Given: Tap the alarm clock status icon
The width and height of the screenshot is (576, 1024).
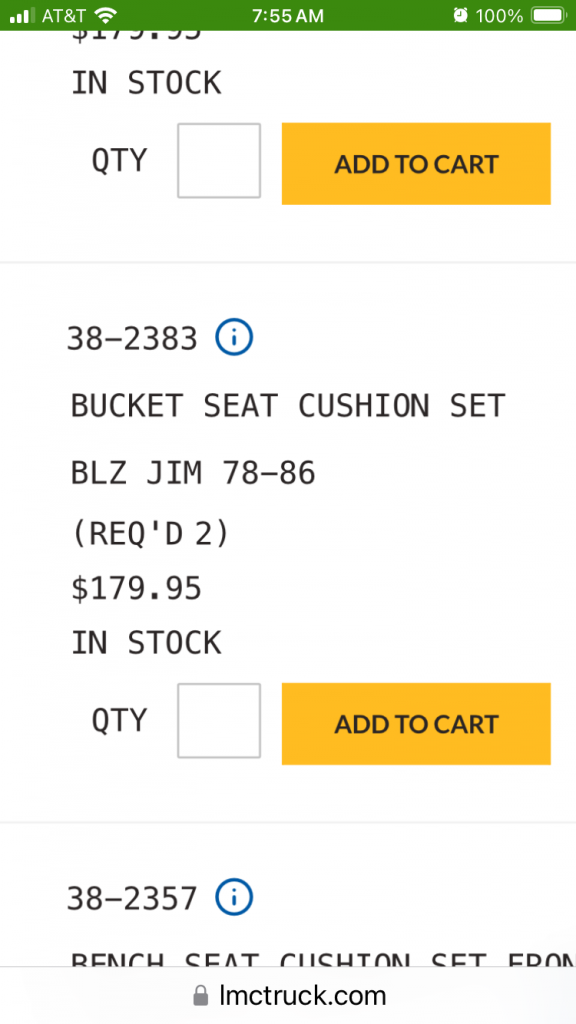Looking at the screenshot, I should [x=460, y=15].
